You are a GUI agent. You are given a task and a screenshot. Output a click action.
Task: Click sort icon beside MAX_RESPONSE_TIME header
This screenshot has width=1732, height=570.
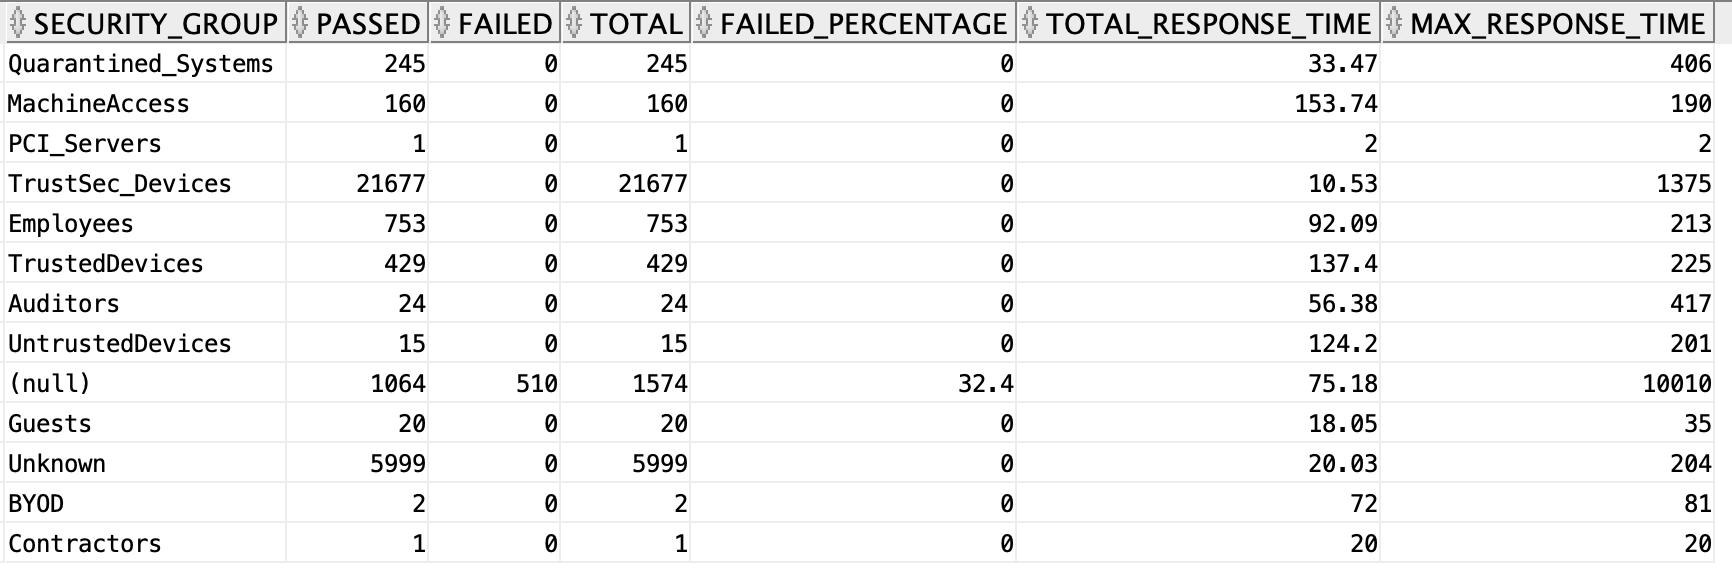1396,23
